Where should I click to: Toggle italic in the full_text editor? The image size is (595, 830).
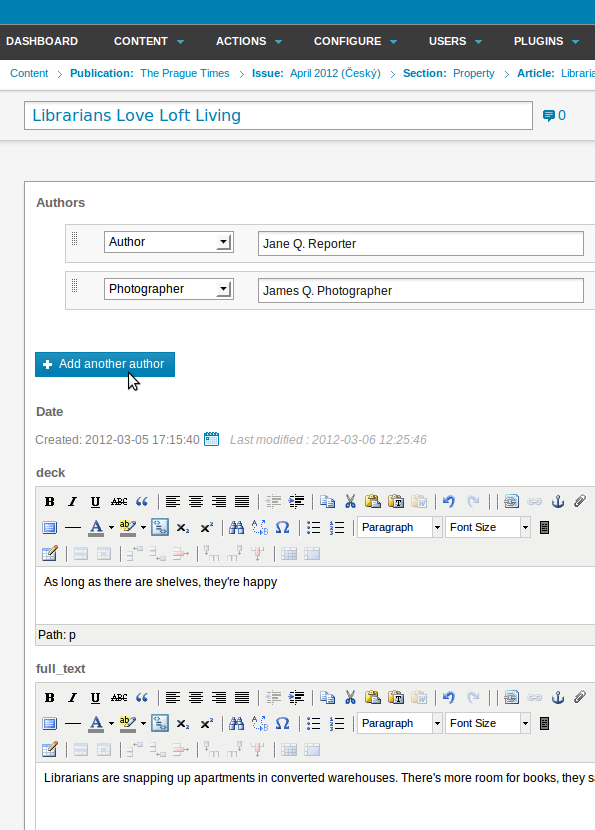pos(73,697)
